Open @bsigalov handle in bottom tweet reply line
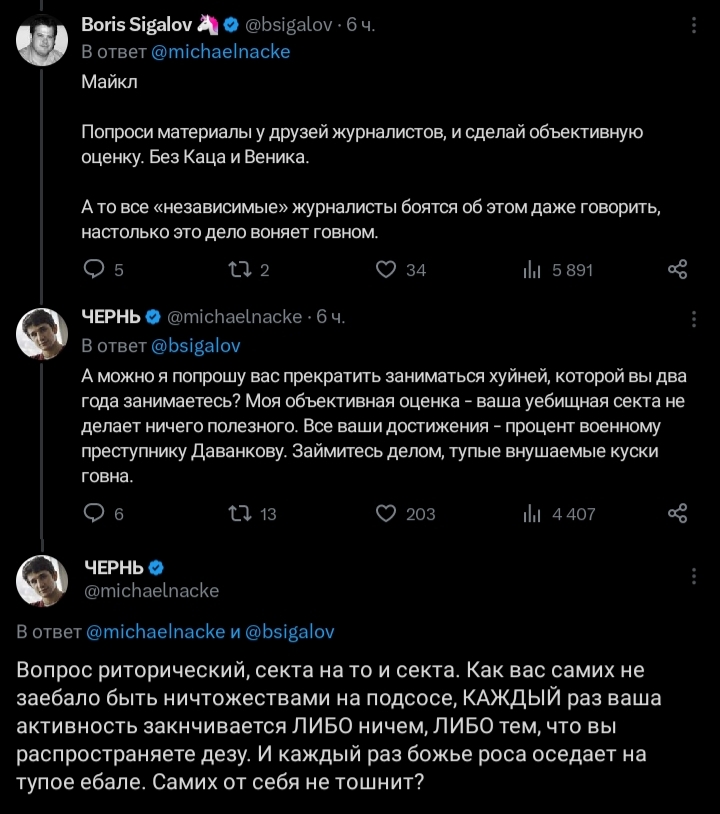Image resolution: width=720 pixels, height=814 pixels. click(289, 631)
